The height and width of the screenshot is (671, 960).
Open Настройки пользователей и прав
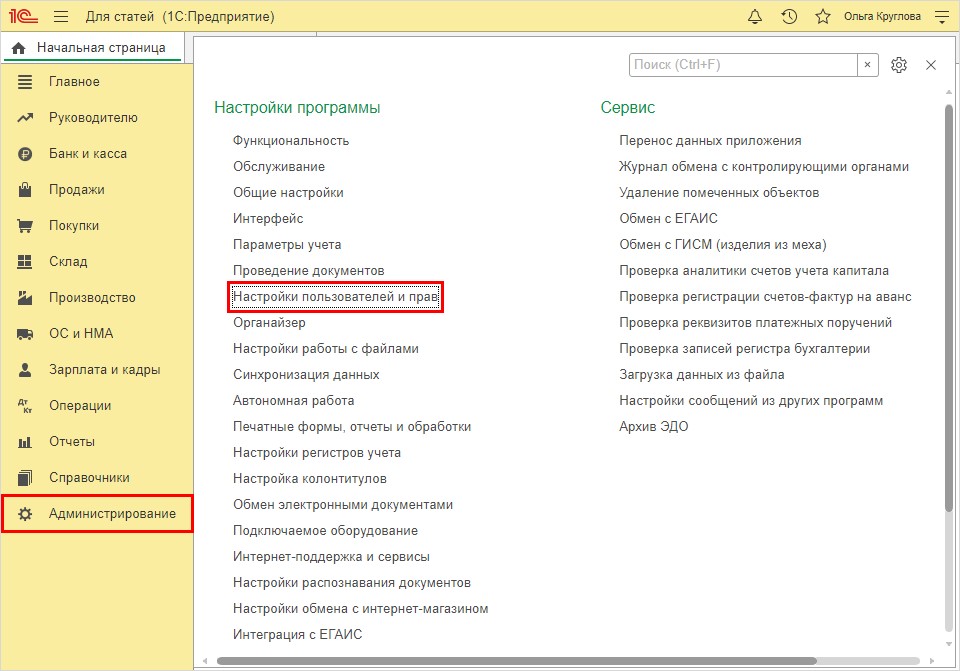(x=336, y=297)
